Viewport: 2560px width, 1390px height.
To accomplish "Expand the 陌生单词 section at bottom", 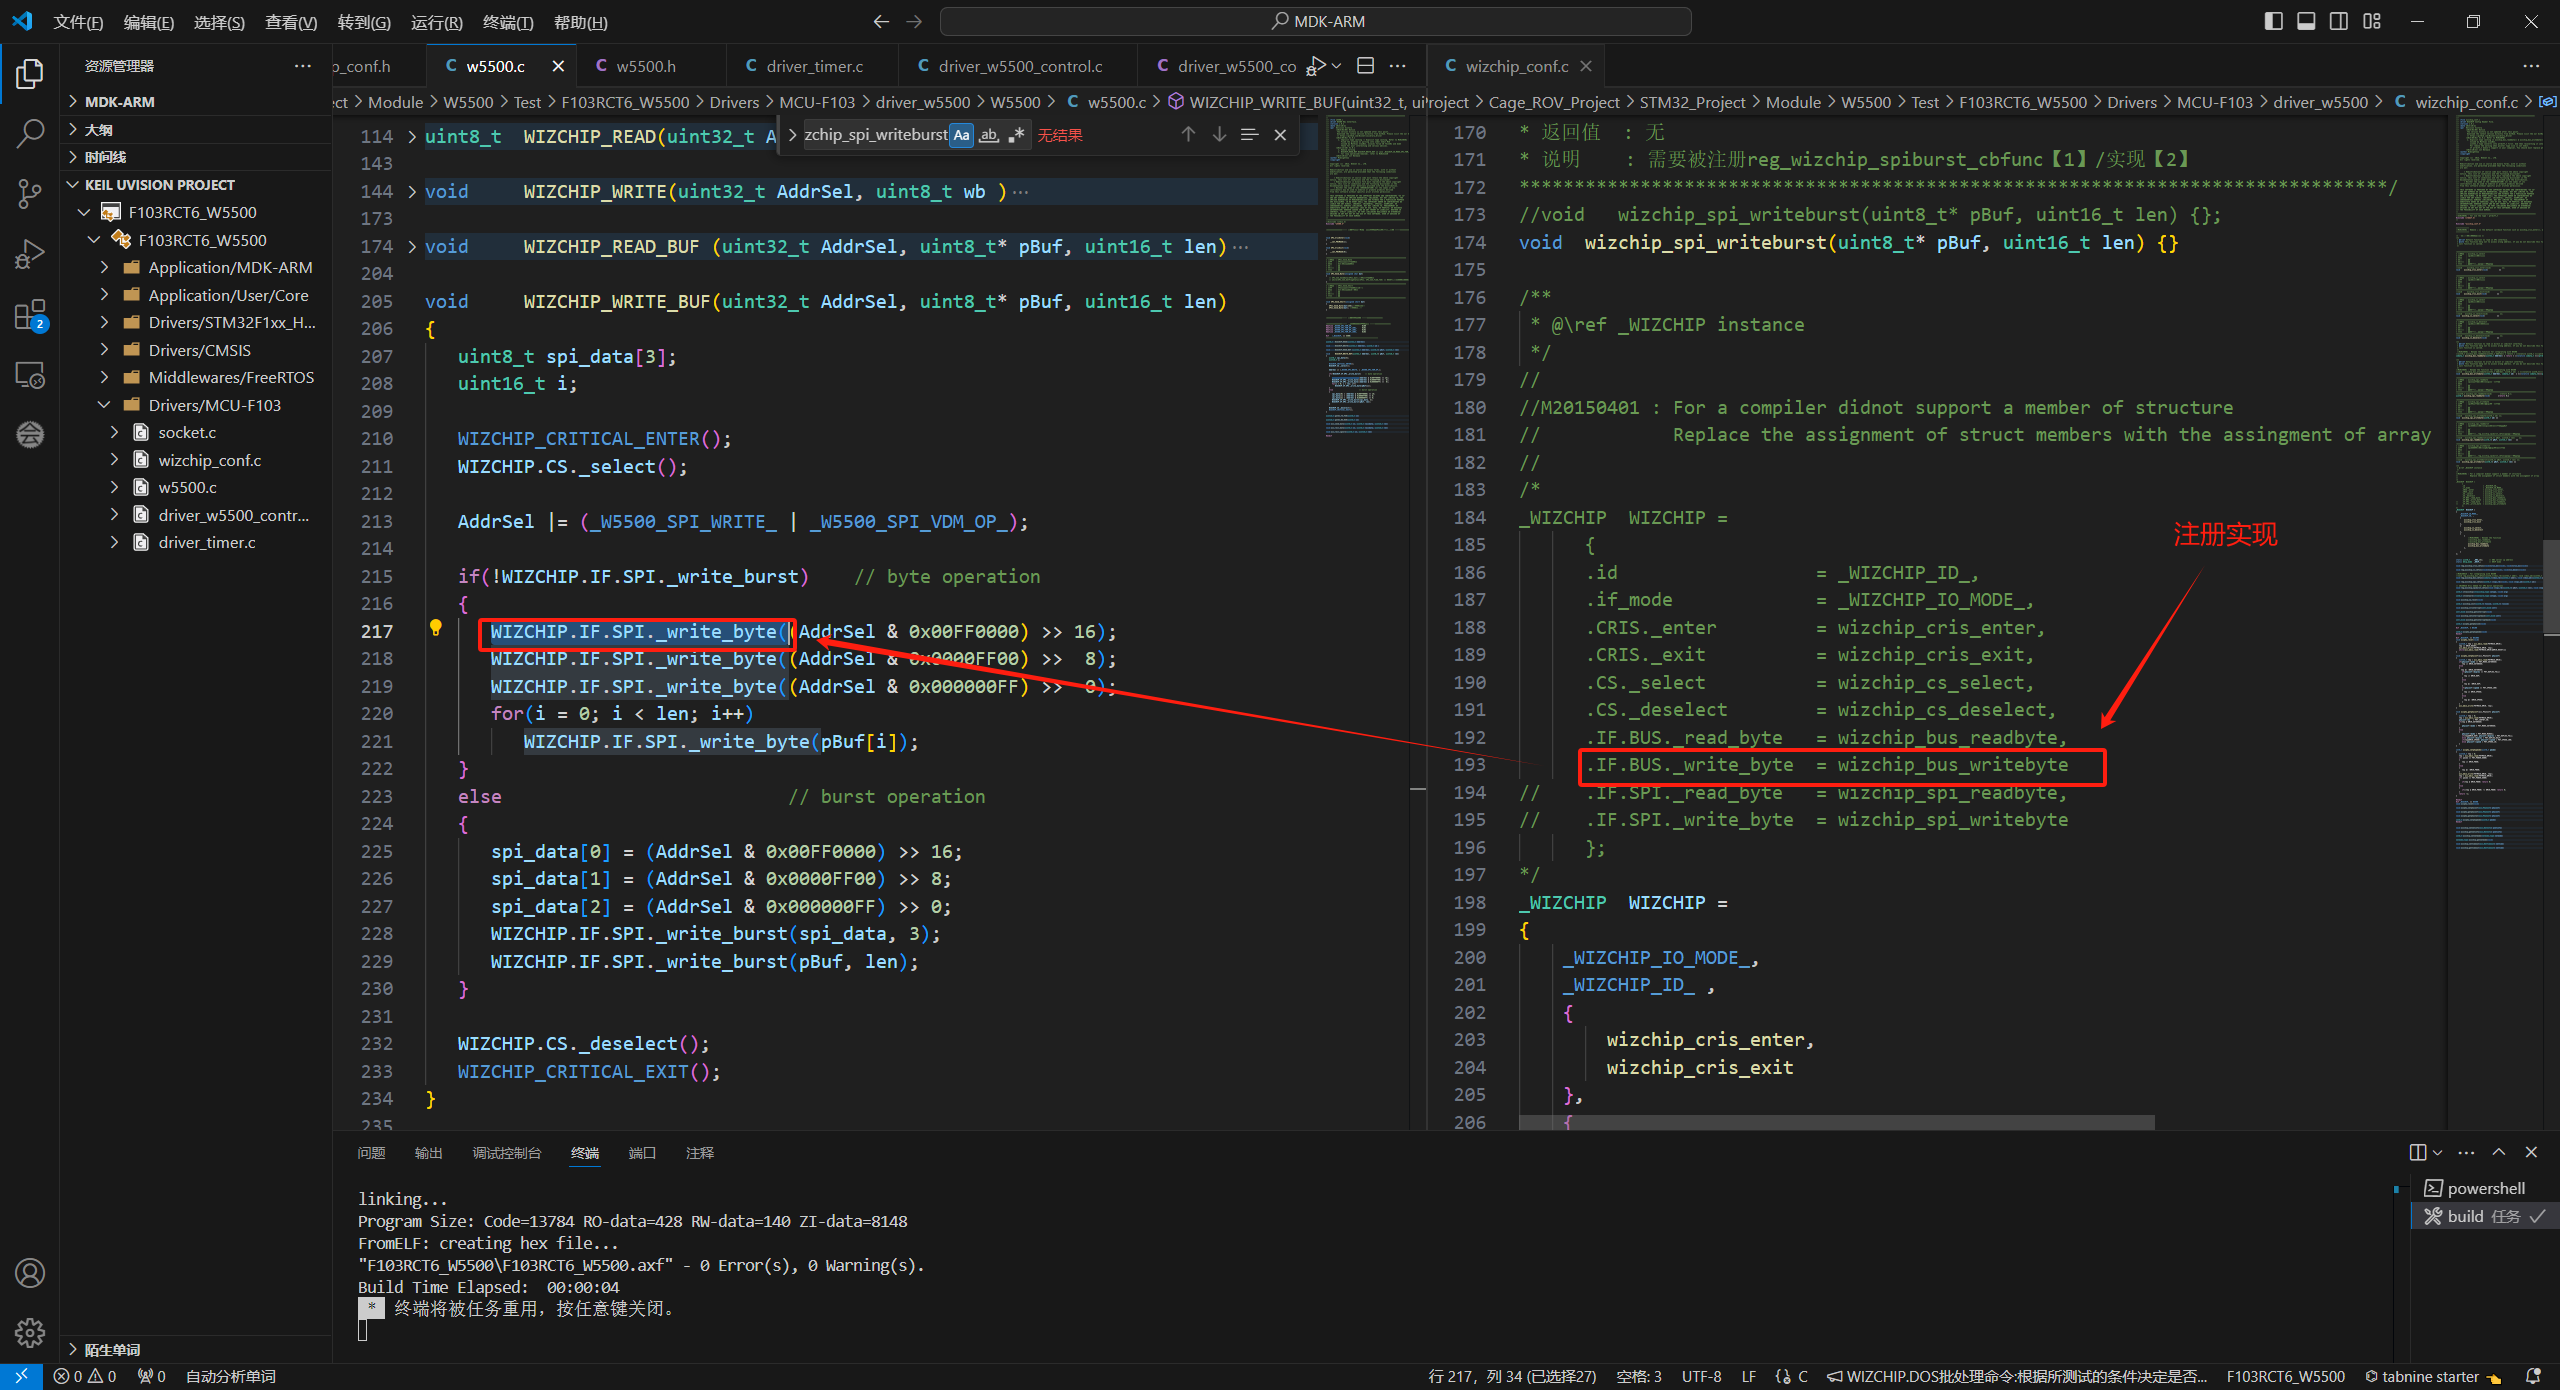I will pos(196,1349).
